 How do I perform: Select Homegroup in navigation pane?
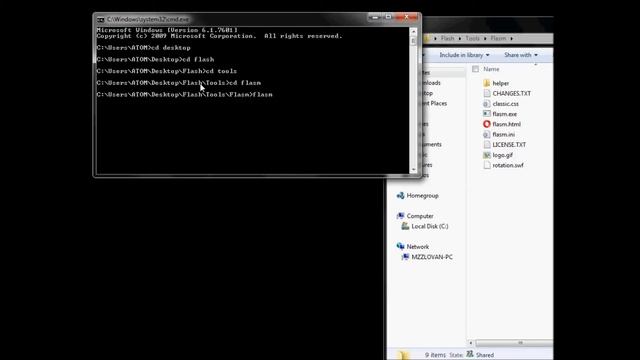(422, 196)
